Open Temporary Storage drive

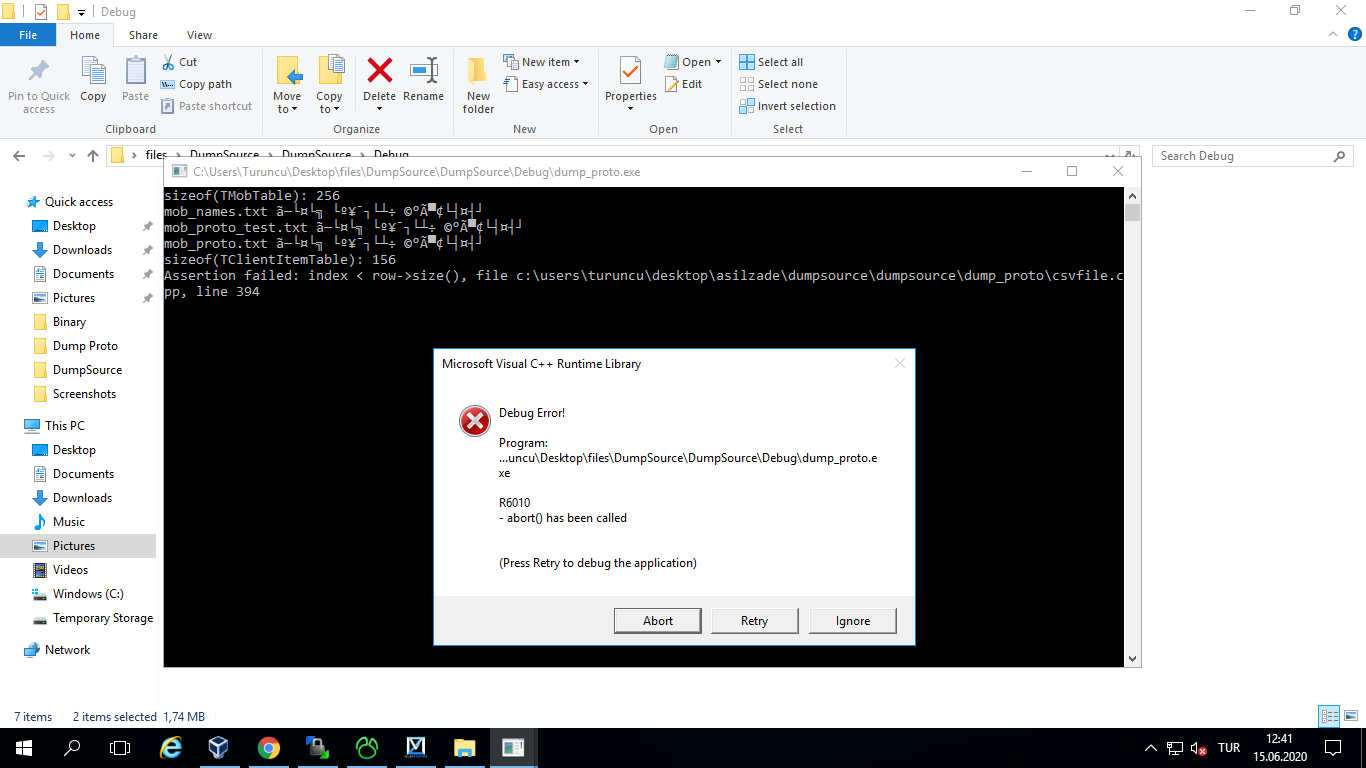click(103, 618)
